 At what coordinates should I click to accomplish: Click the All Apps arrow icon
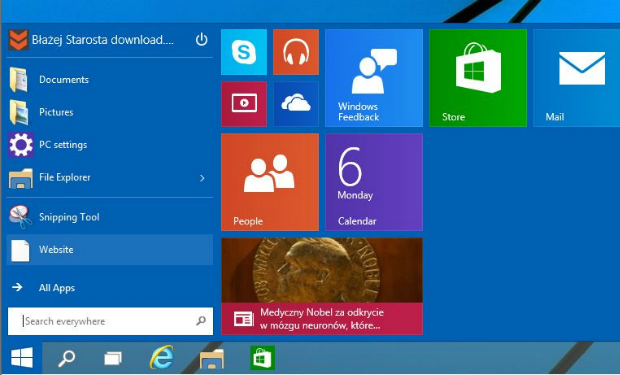click(x=17, y=287)
